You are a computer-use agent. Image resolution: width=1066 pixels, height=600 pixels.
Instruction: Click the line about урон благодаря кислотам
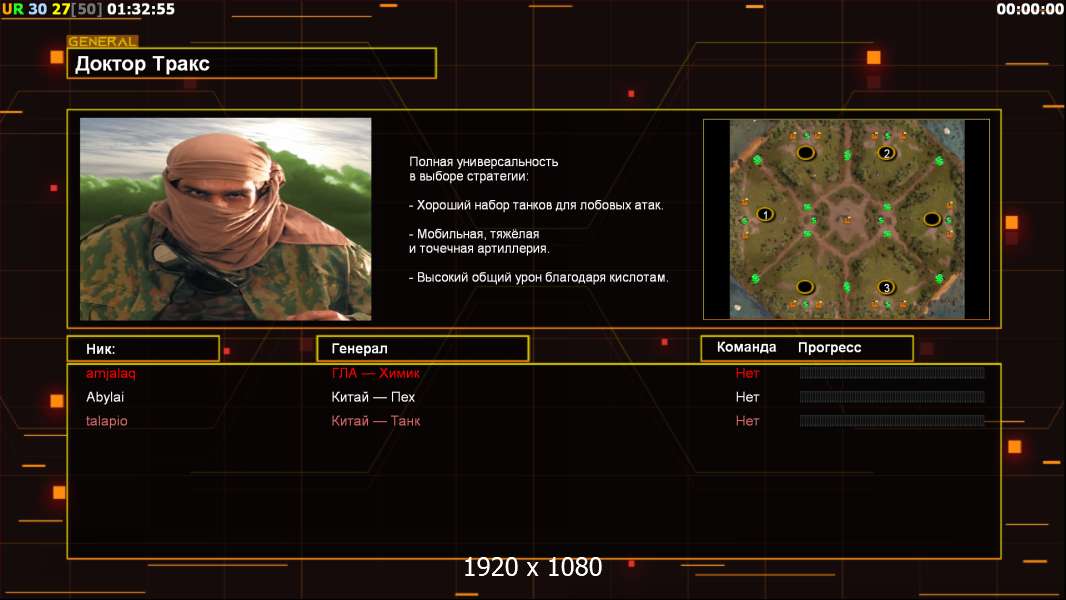click(538, 277)
